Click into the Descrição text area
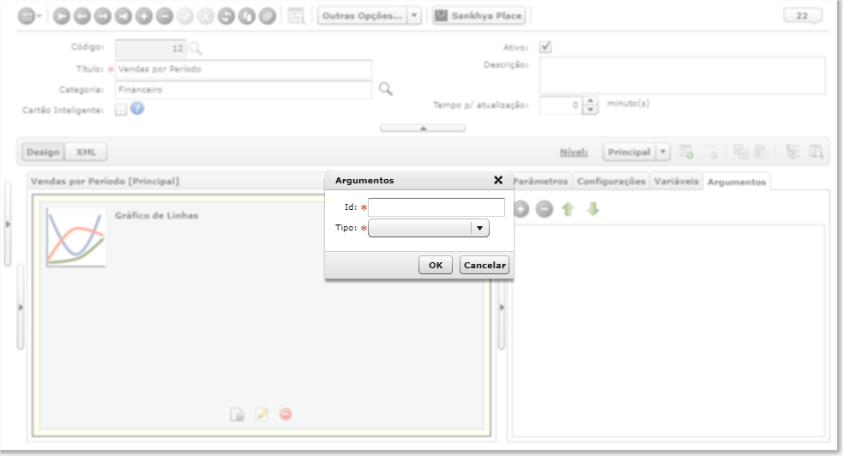This screenshot has height=456, width=843. click(682, 76)
